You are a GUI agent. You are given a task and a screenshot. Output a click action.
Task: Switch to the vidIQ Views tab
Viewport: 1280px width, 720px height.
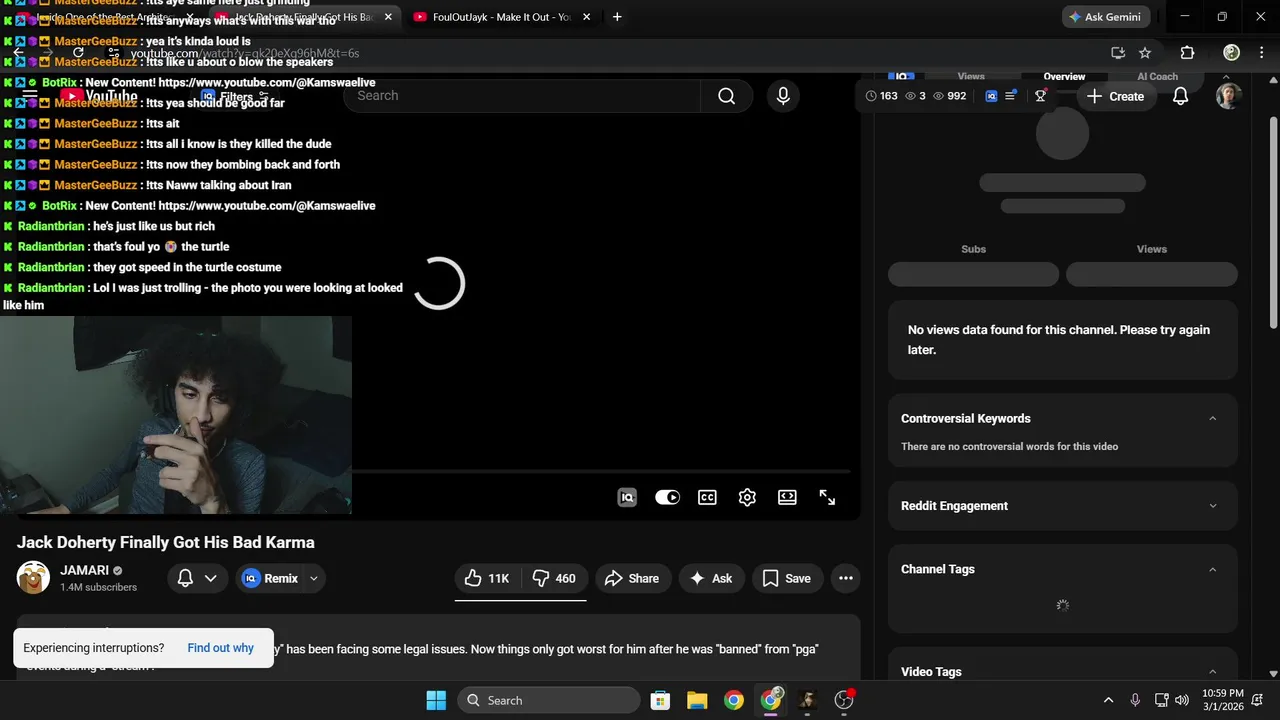pyautogui.click(x=971, y=76)
